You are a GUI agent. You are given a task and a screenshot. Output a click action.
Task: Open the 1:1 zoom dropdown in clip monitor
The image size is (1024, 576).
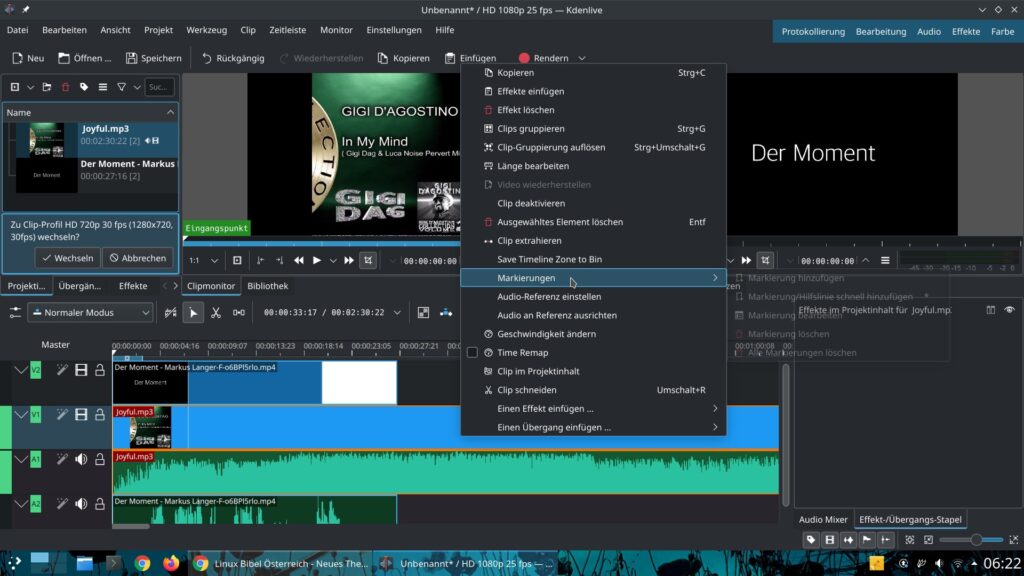pyautogui.click(x=204, y=261)
